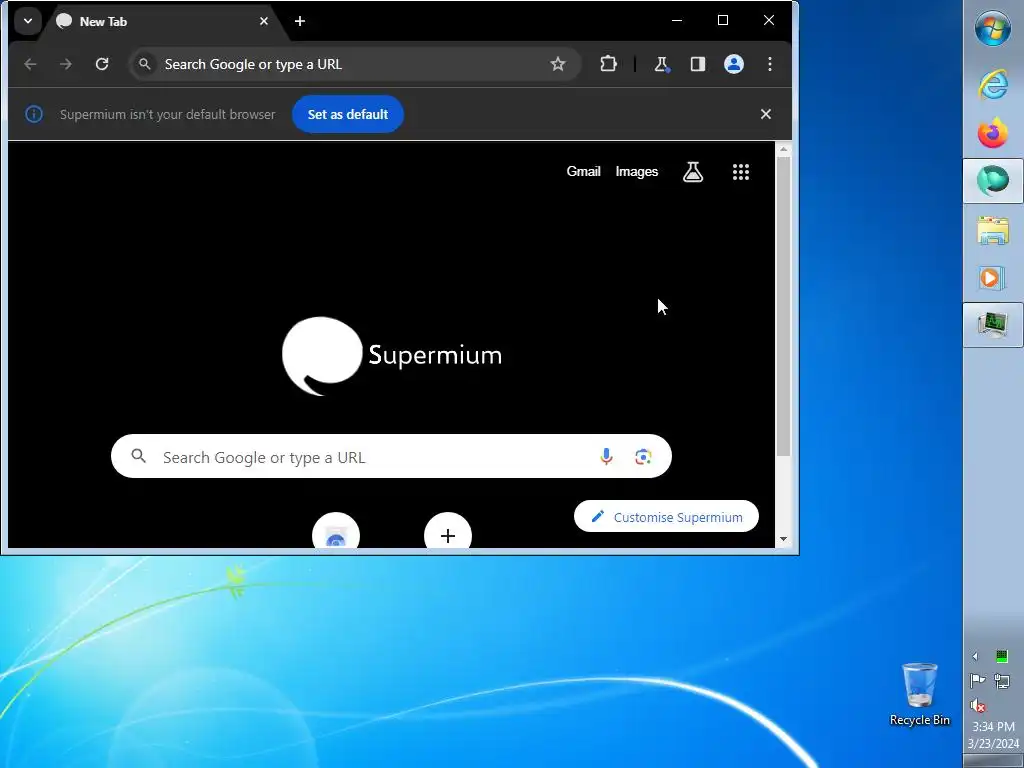Open the tab search dropdown arrow
Viewport: 1024px width, 768px height.
tap(28, 21)
